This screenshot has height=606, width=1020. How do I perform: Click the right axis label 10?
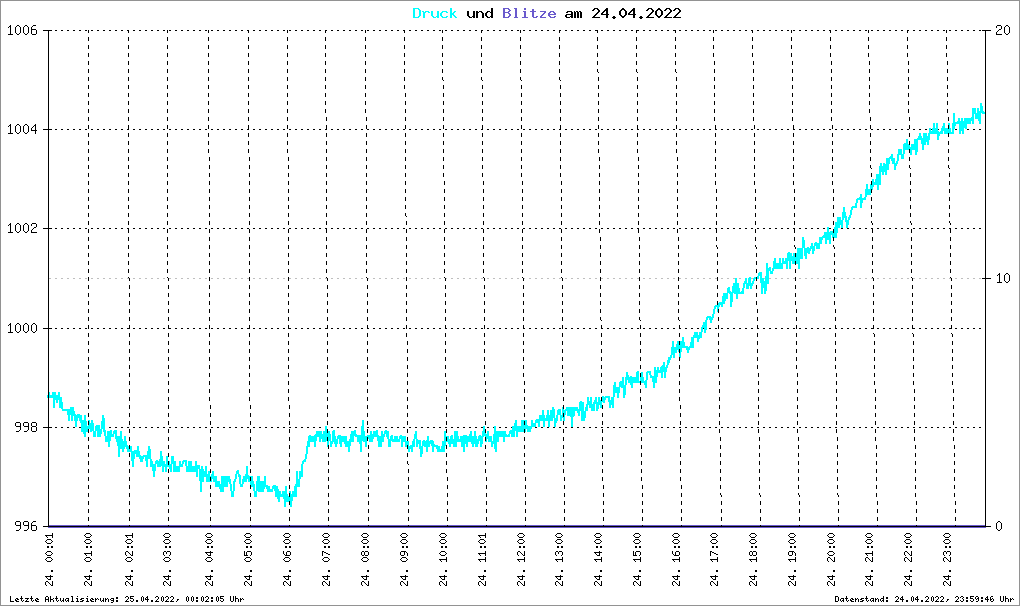click(1003, 278)
